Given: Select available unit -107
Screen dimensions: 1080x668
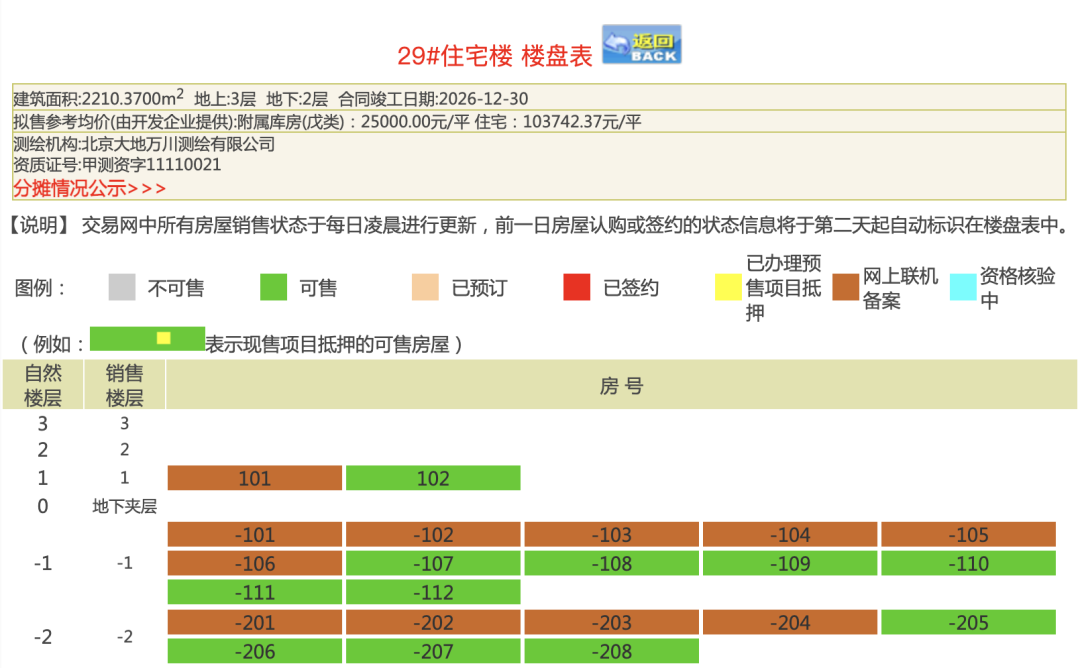Looking at the screenshot, I should point(433,564).
